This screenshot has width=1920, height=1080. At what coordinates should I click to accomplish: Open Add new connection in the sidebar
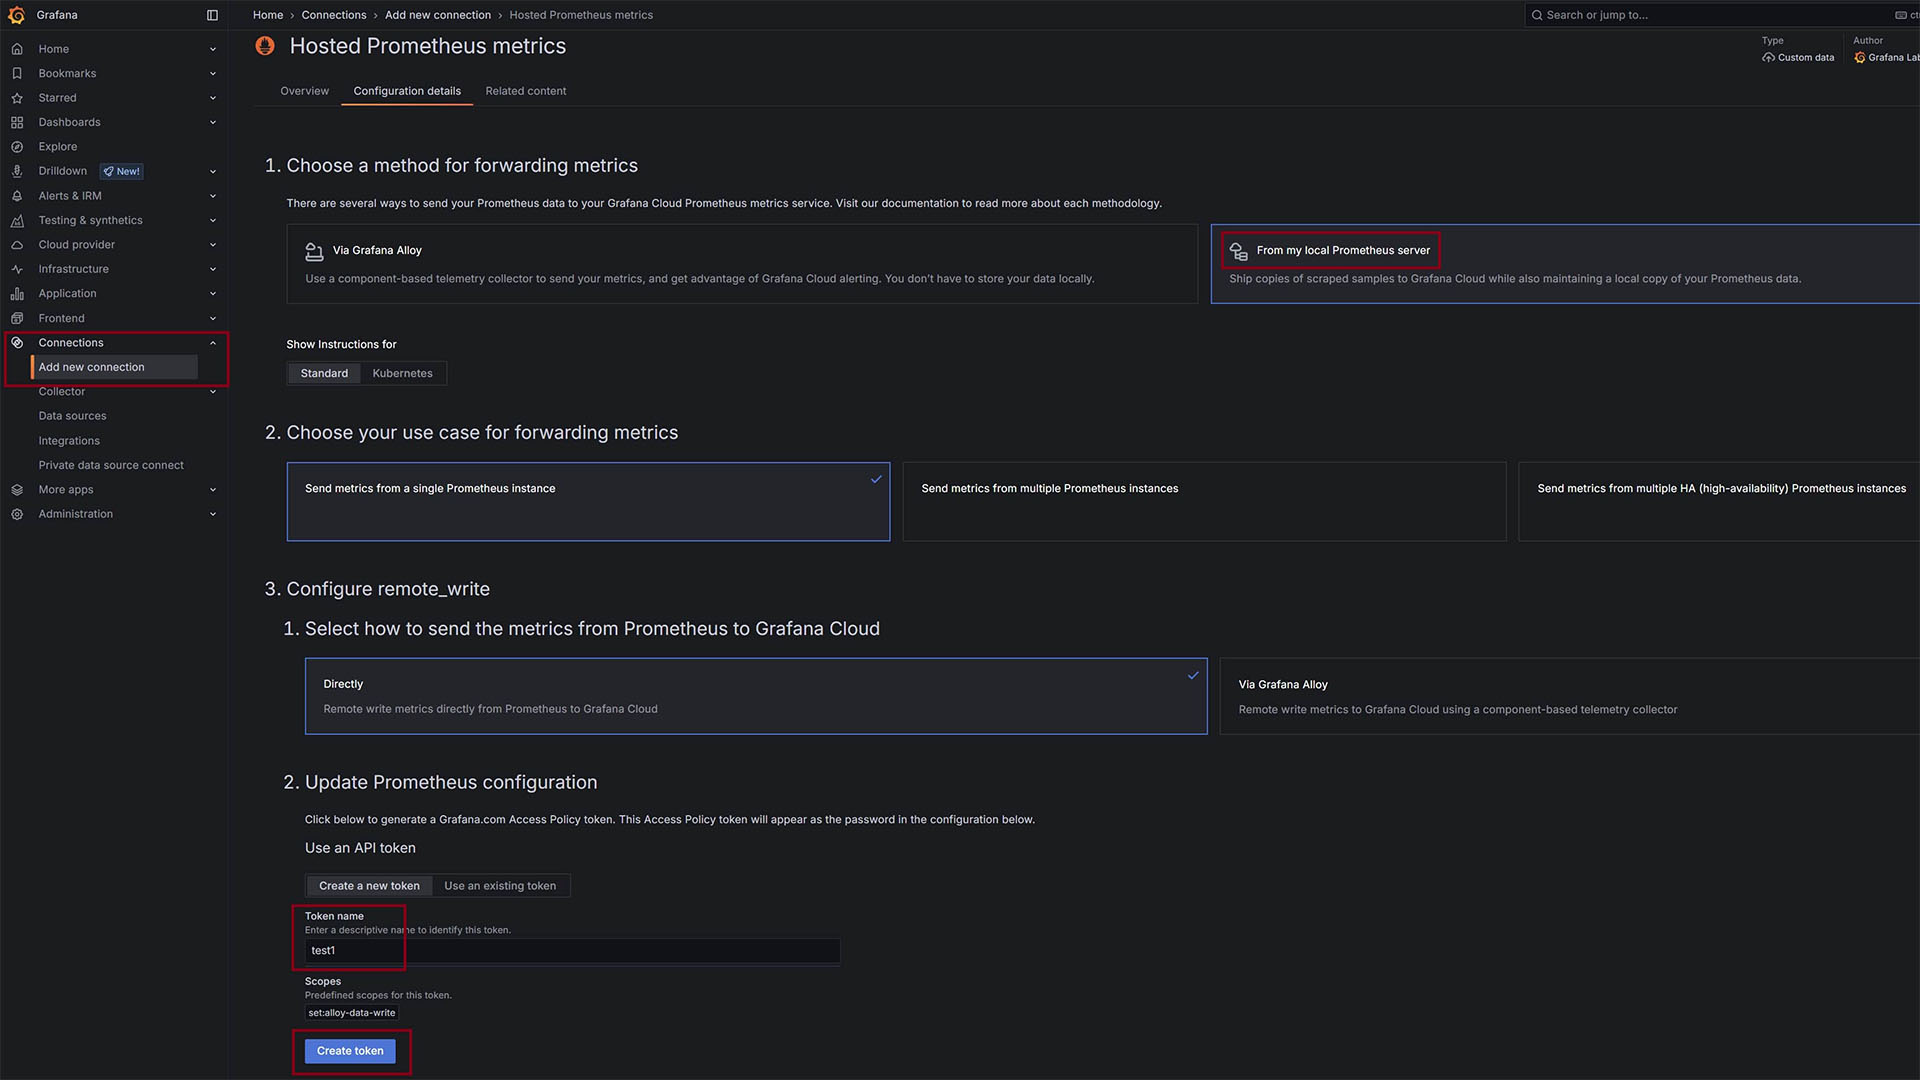click(x=90, y=367)
